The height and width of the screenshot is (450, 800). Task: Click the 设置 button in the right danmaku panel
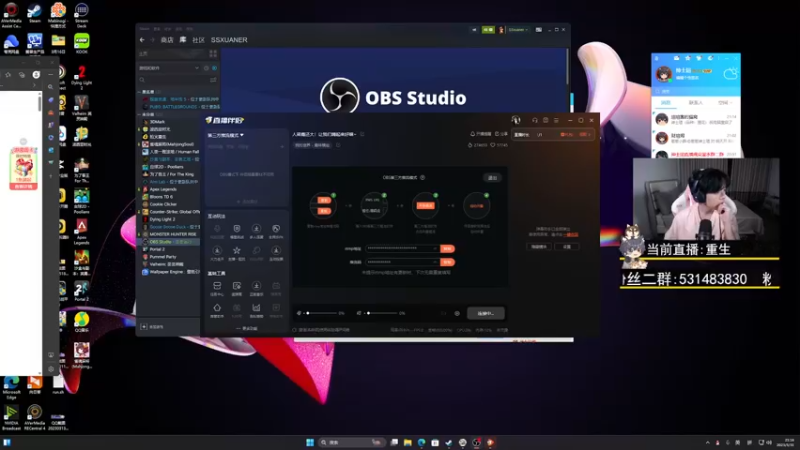click(x=567, y=246)
